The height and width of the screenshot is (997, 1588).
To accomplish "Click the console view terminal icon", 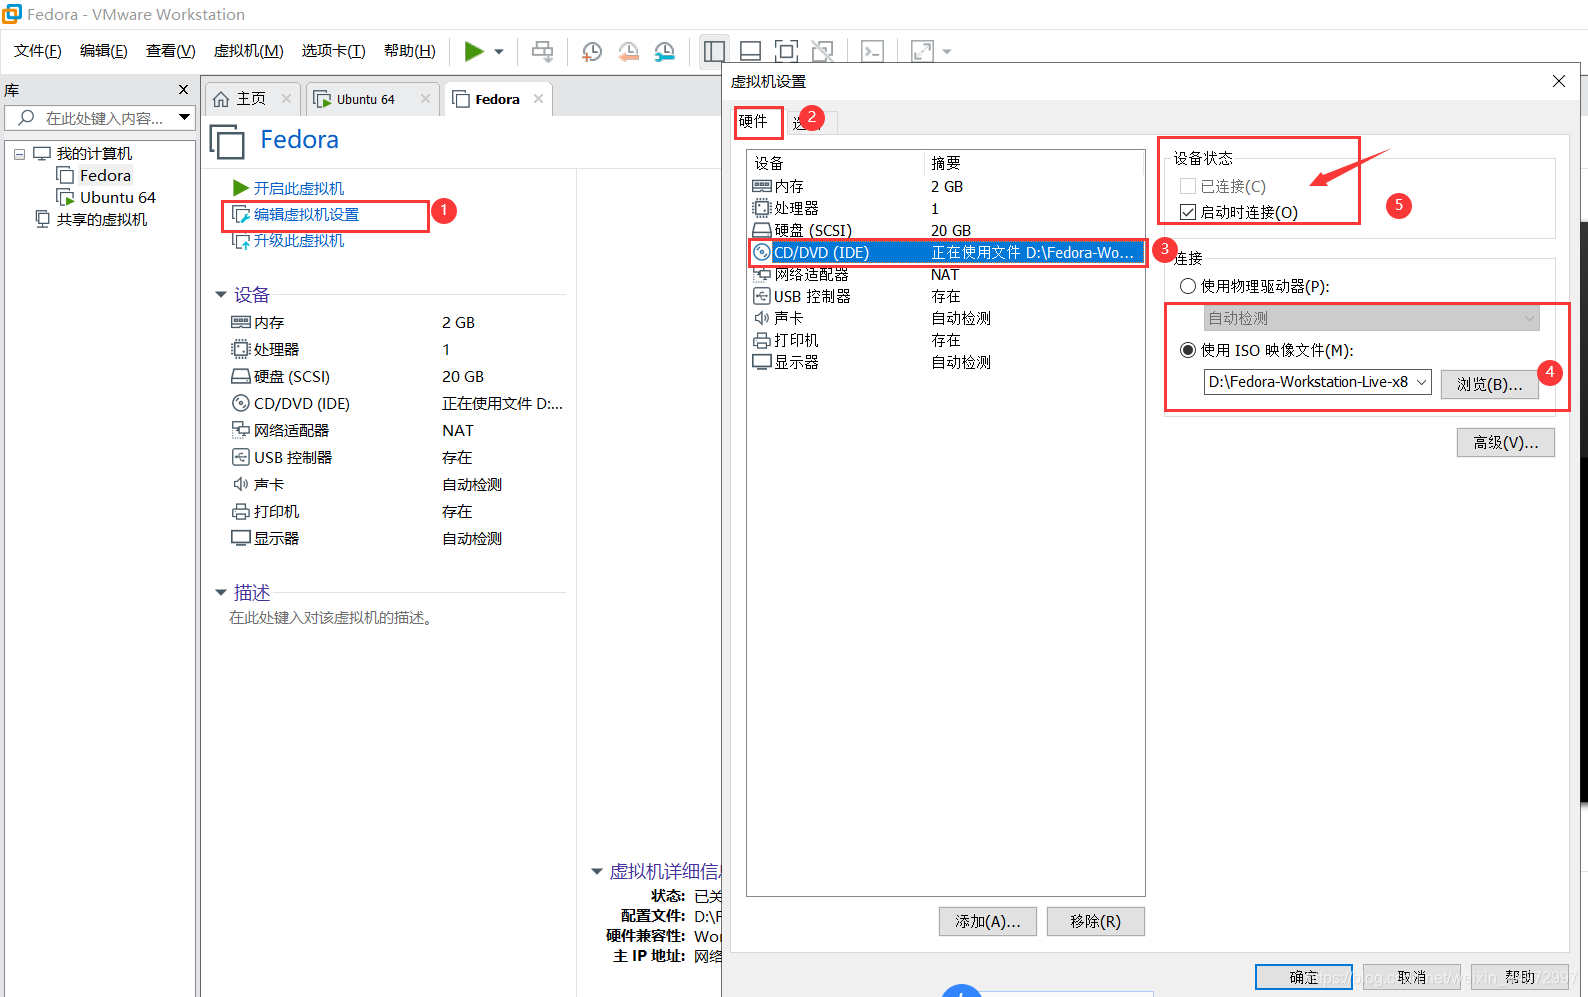I will [872, 51].
